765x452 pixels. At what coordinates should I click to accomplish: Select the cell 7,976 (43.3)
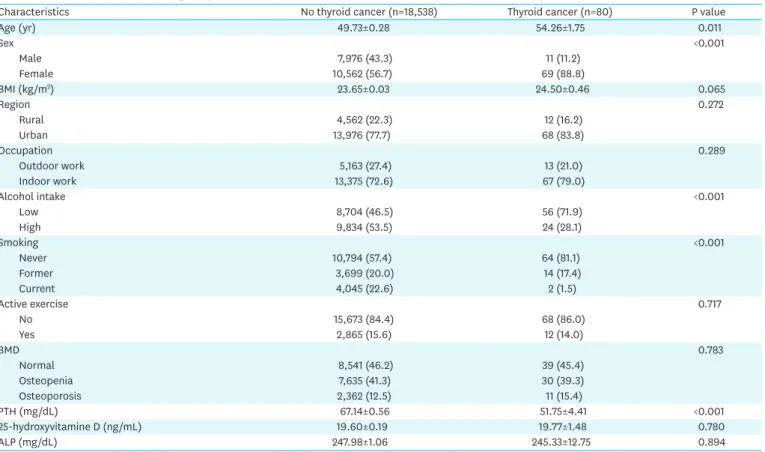[364, 59]
